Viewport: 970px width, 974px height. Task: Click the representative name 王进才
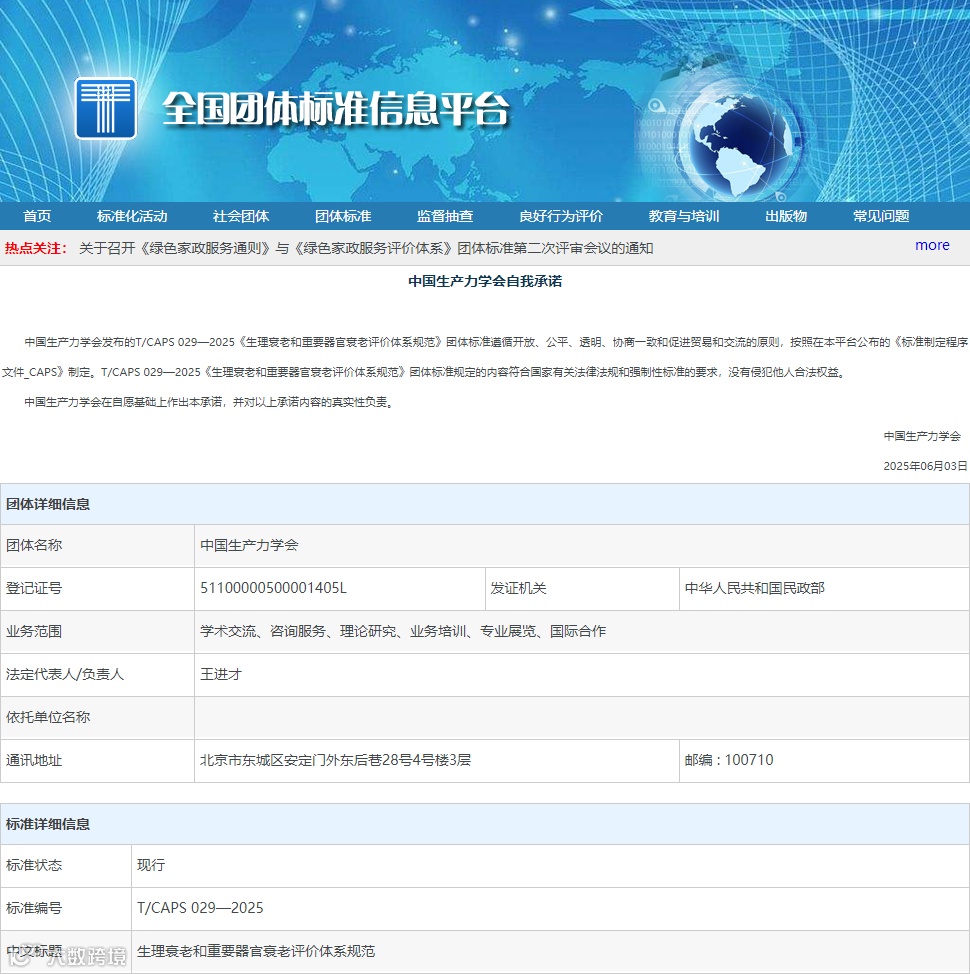tap(221, 674)
